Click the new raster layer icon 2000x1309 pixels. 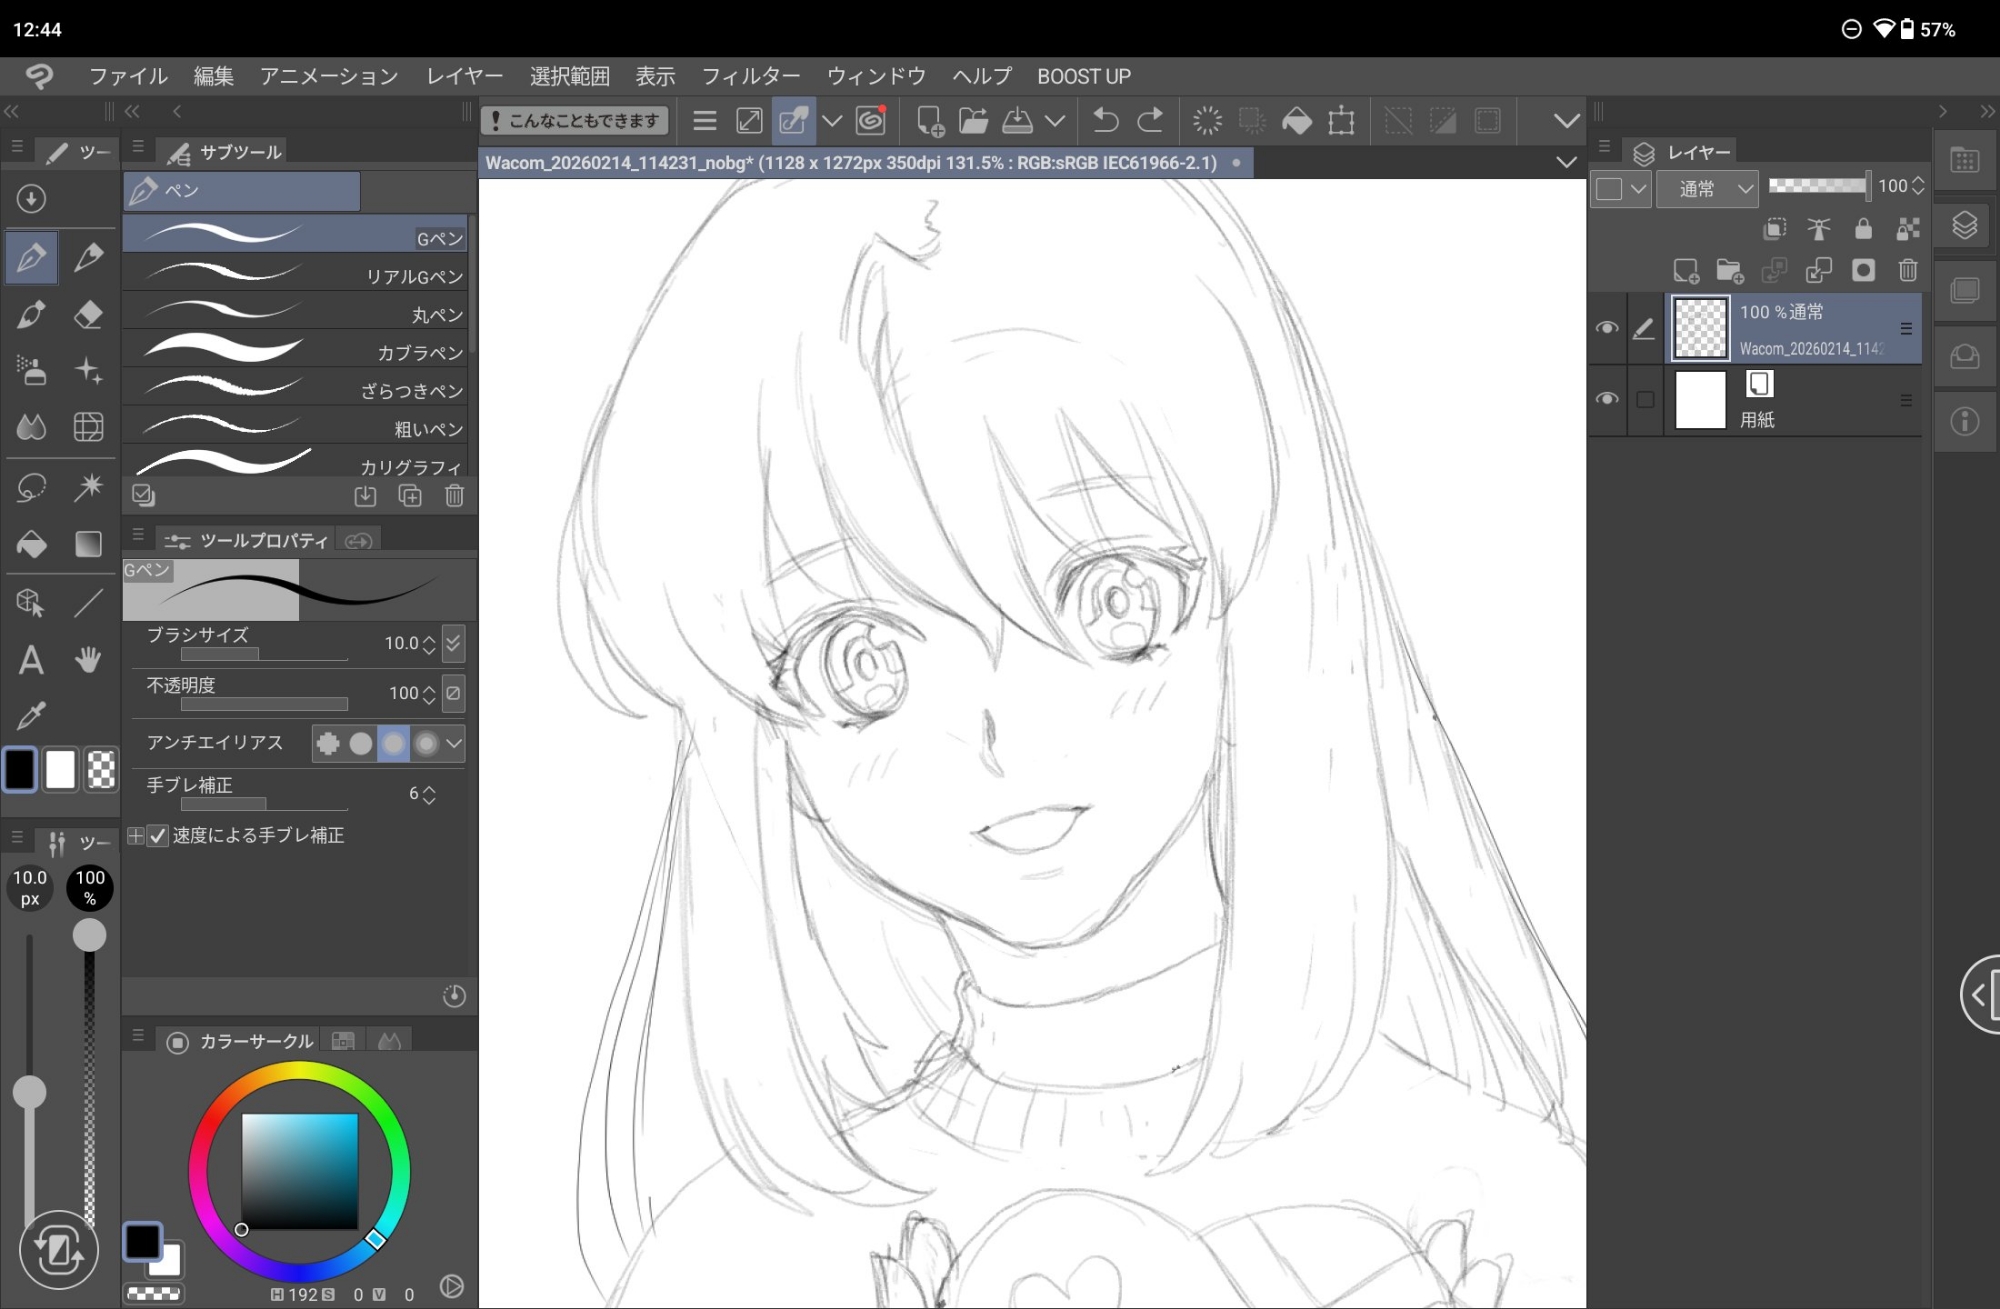click(1685, 270)
